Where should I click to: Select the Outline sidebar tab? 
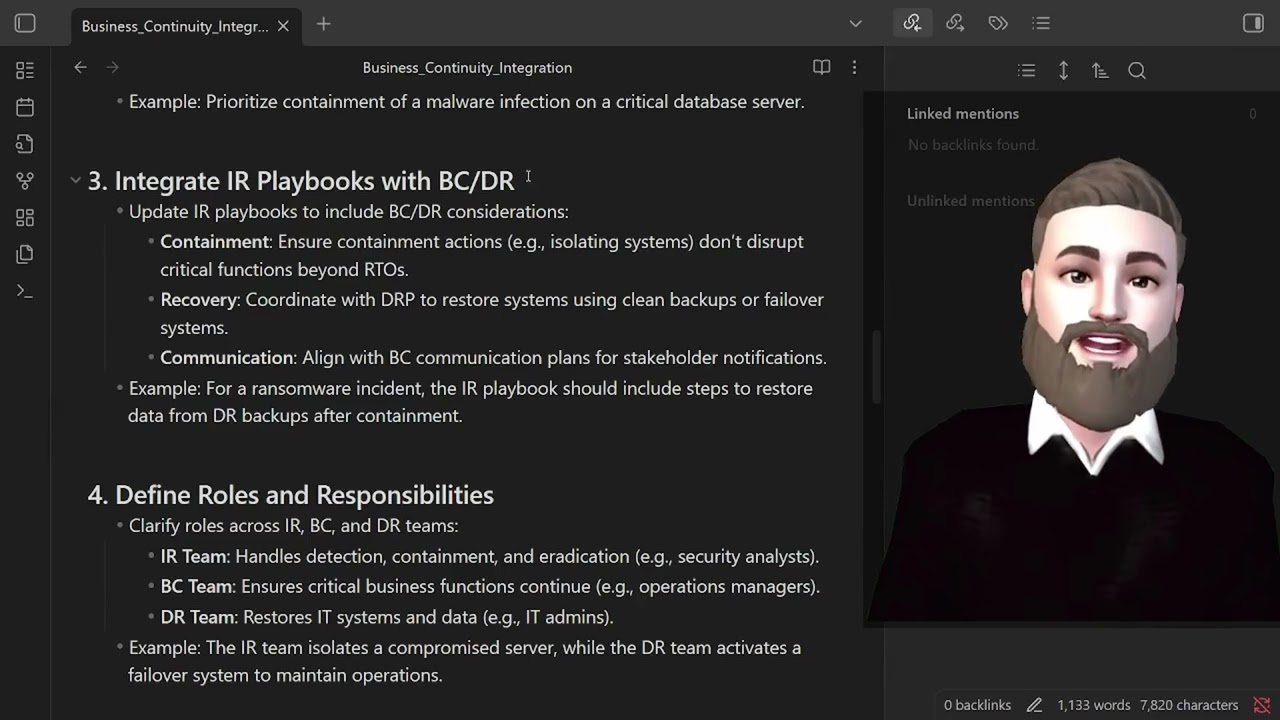pyautogui.click(x=1041, y=23)
